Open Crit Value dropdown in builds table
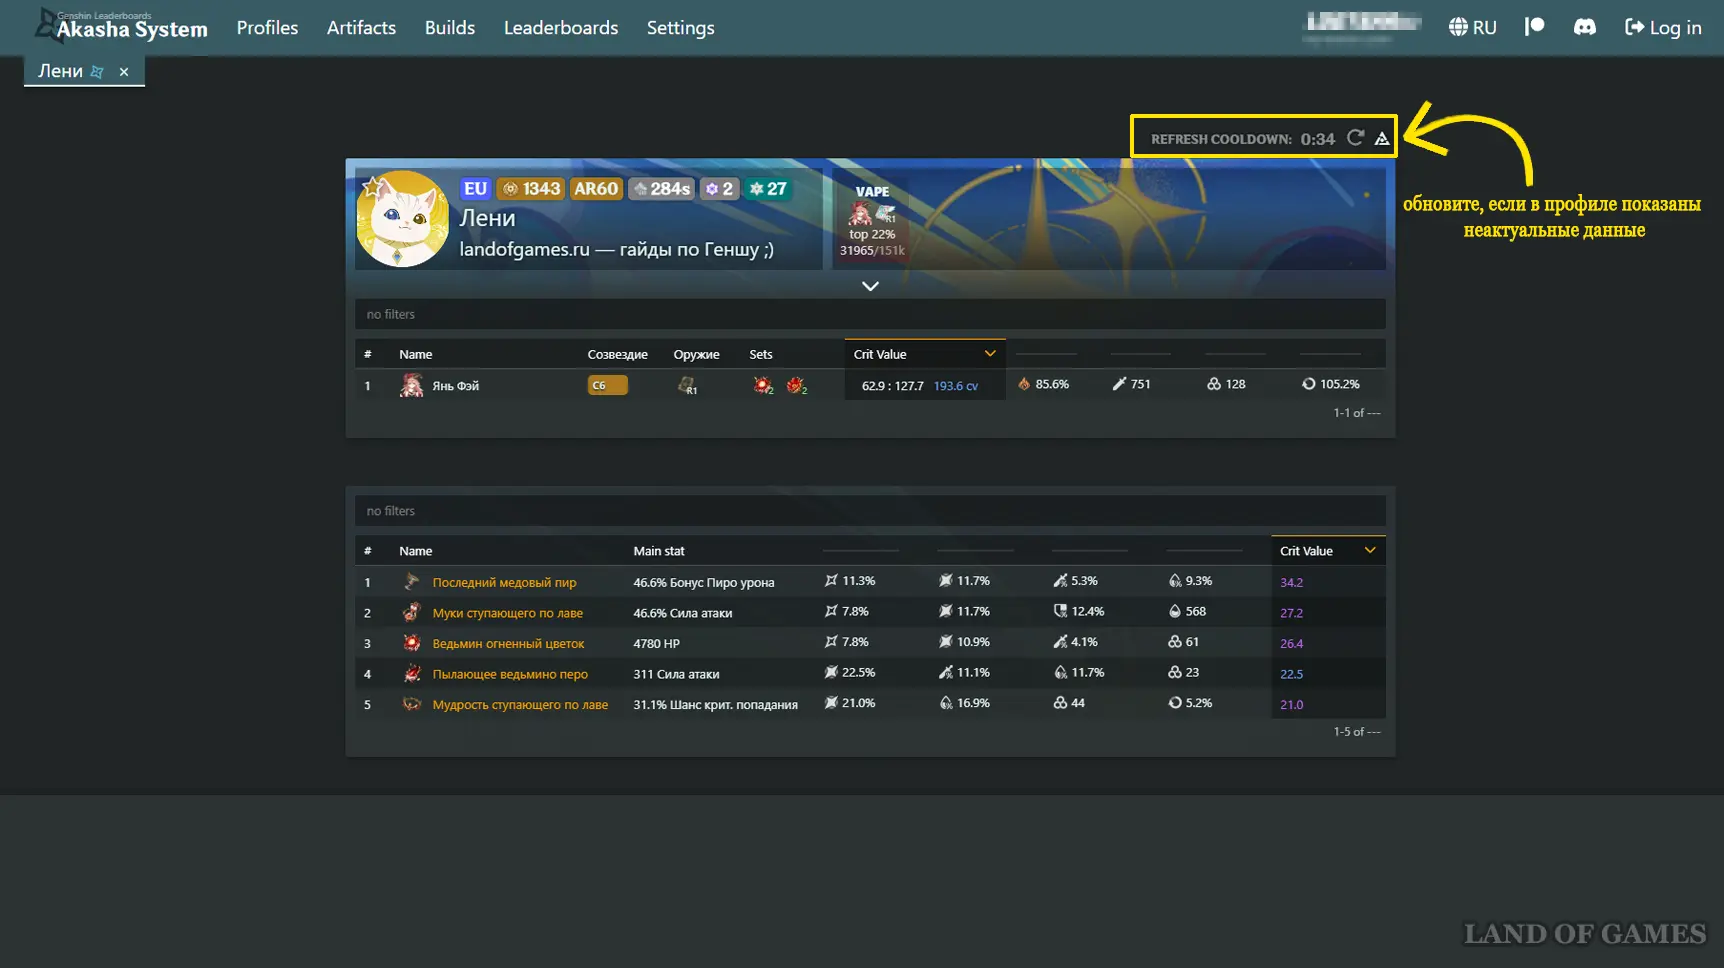This screenshot has height=968, width=1724. 989,354
